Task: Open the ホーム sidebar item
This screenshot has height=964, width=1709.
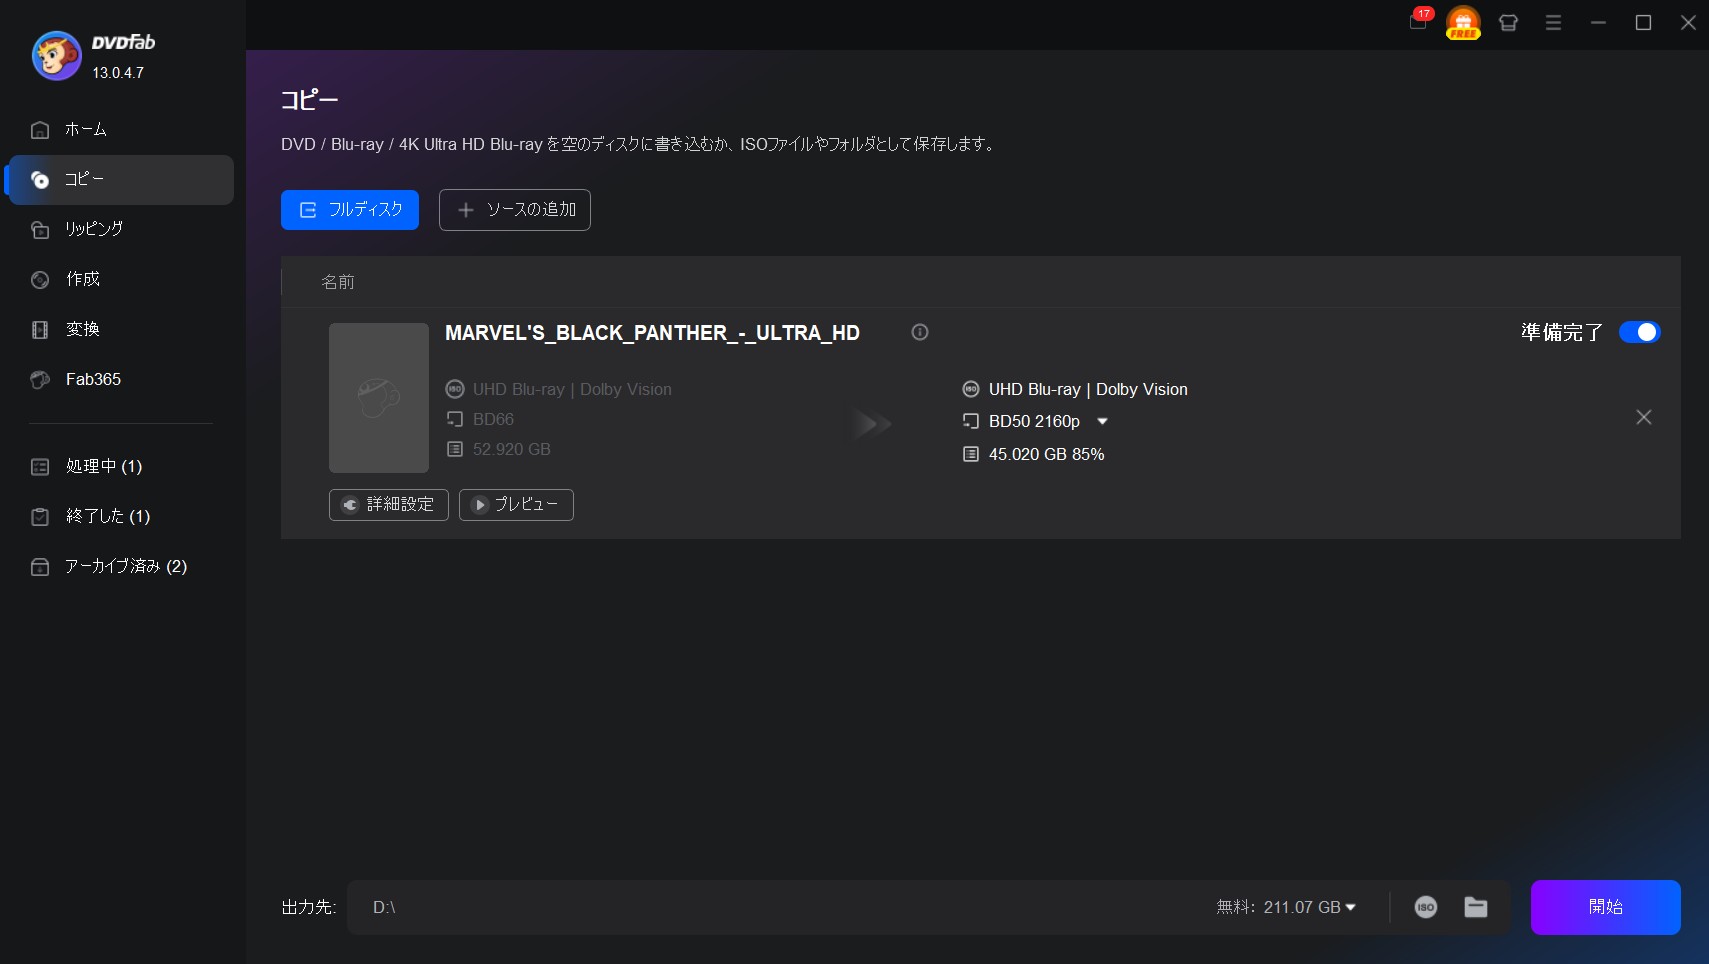Action: [x=121, y=130]
